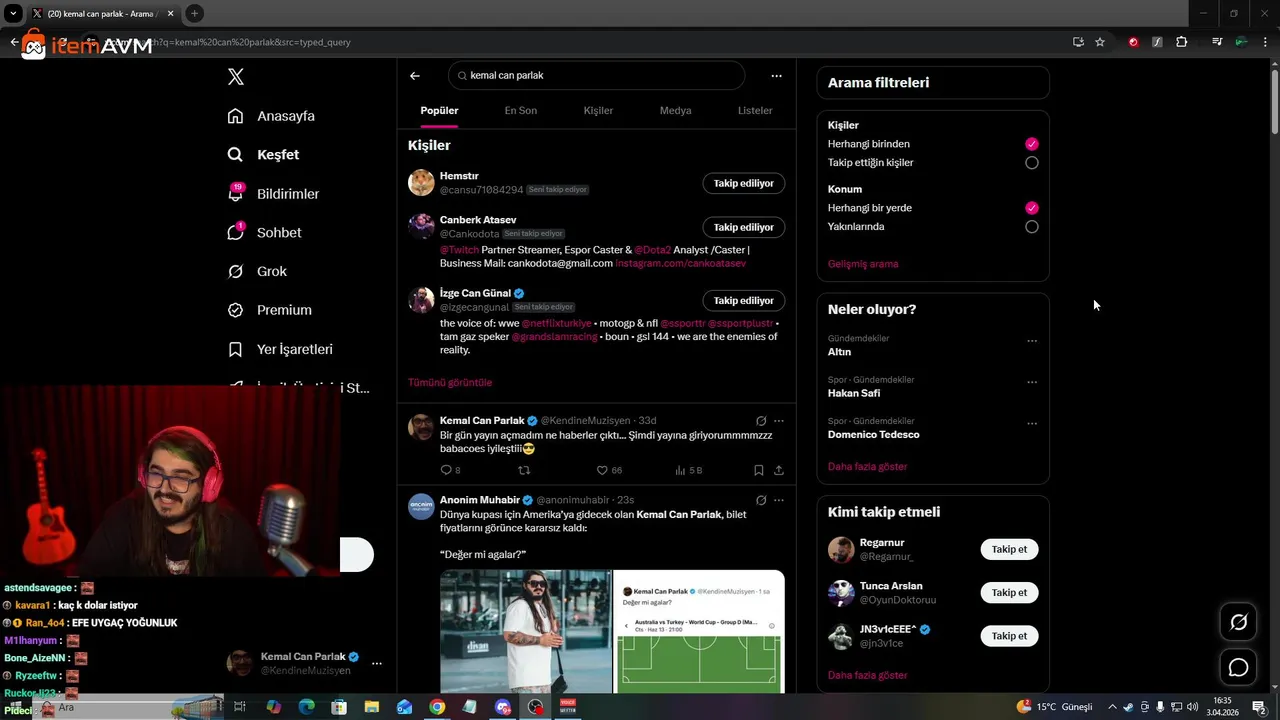Click the search box with 'kemal can parlak'
The image size is (1280, 720).
[x=596, y=76]
